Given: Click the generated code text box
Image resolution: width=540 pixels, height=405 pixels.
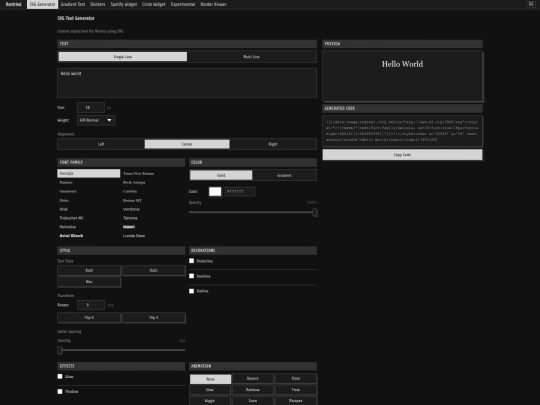Looking at the screenshot, I should [x=402, y=131].
